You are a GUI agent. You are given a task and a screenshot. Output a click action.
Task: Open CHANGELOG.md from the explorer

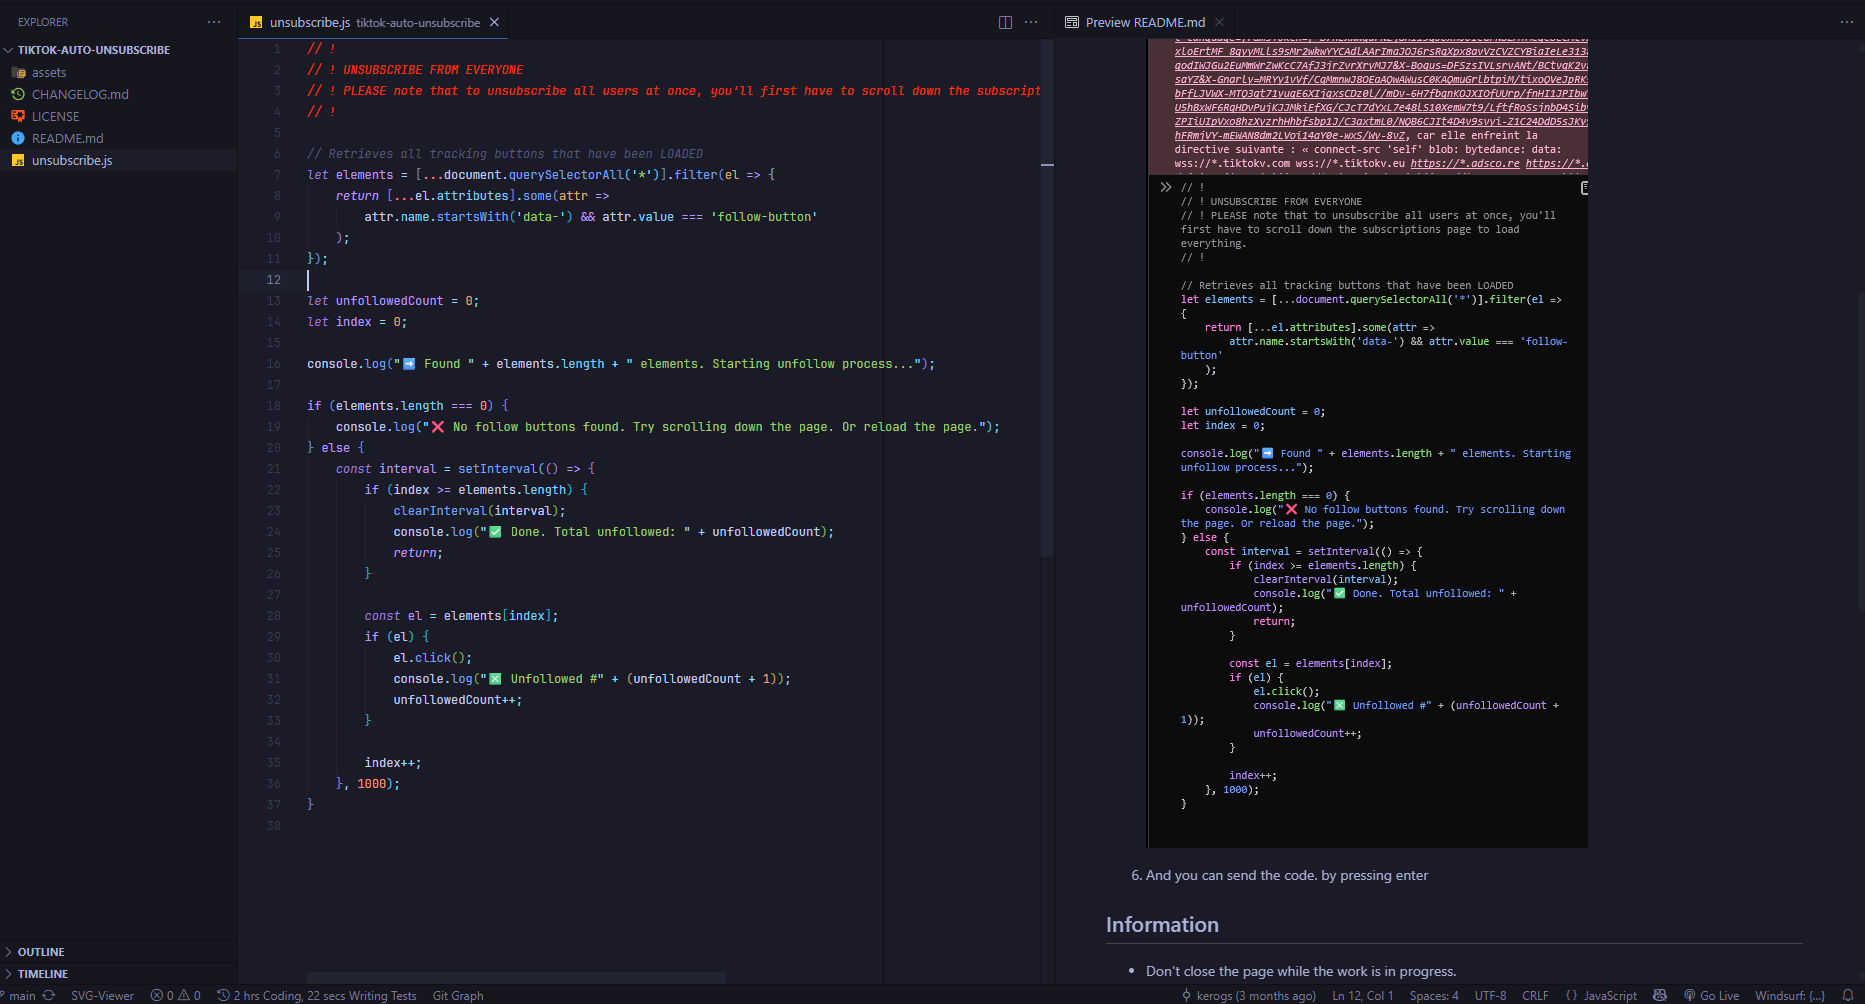click(x=80, y=94)
